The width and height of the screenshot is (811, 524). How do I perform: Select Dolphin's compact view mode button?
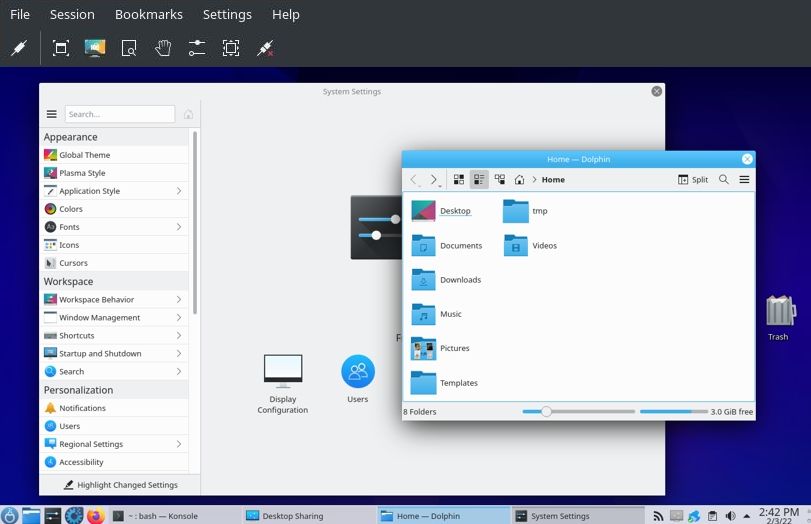(x=479, y=180)
